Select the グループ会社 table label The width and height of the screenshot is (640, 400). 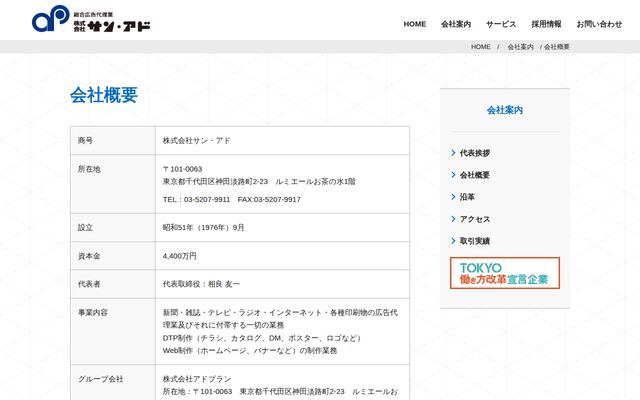point(100,379)
